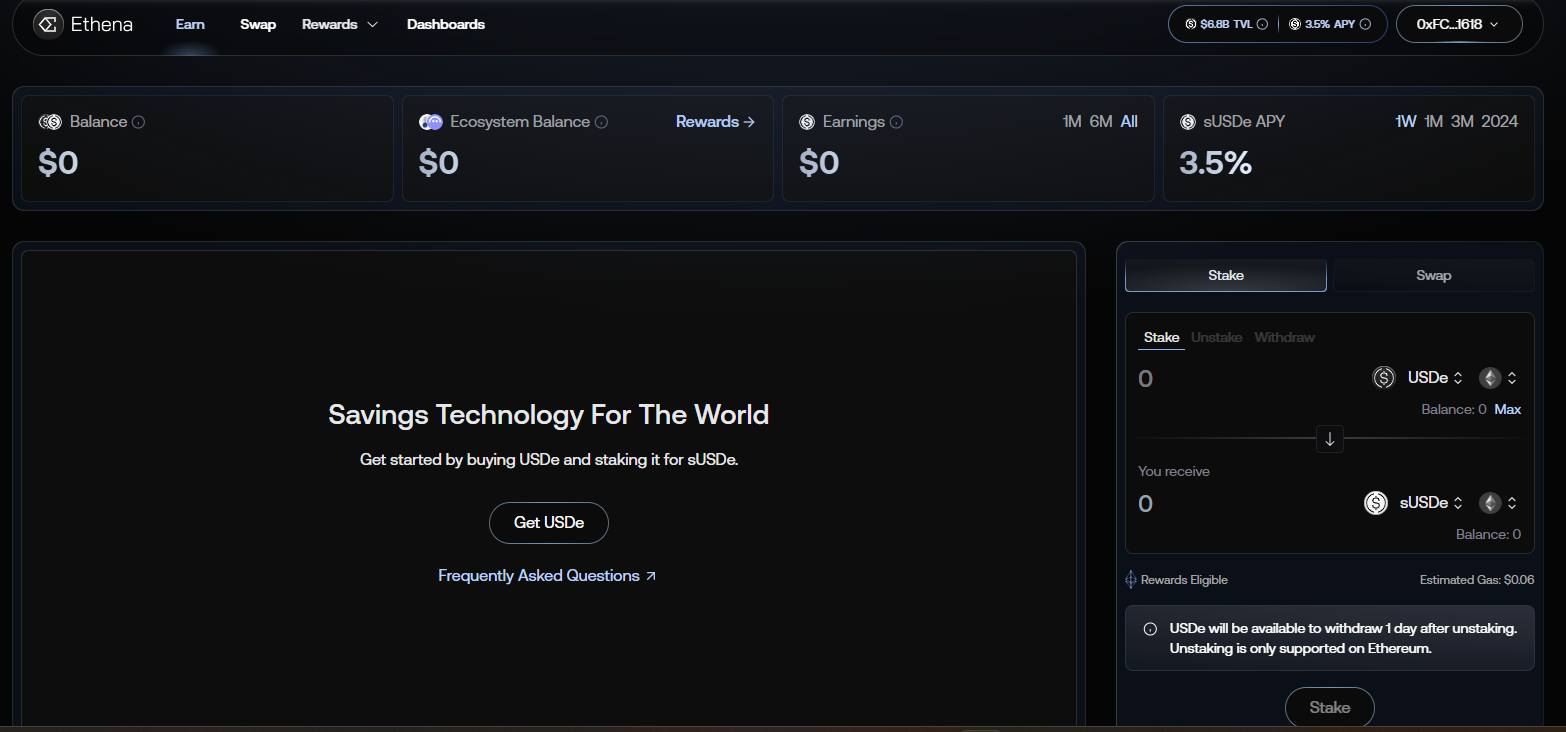Click the APY info icon in header
This screenshot has height=732, width=1566.
tap(1366, 24)
